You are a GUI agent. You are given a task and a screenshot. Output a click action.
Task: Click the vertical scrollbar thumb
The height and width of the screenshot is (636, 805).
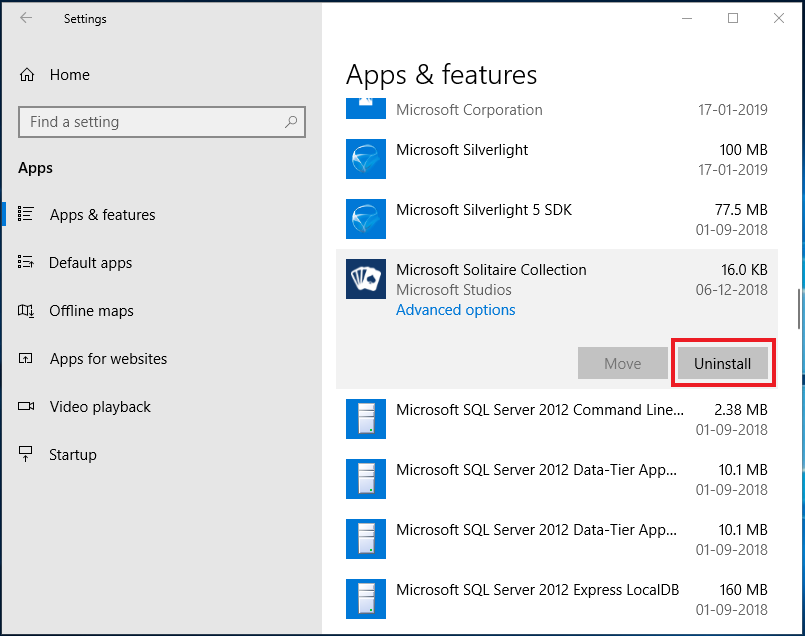[799, 309]
